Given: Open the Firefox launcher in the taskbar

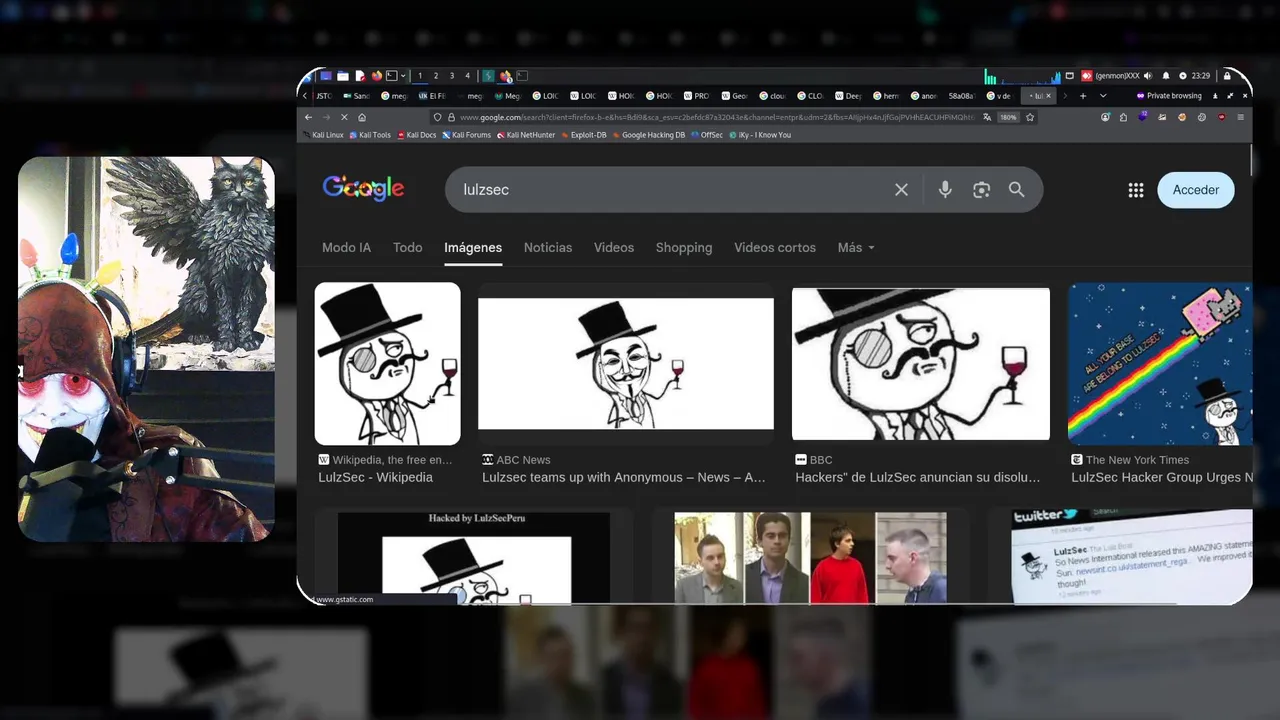Looking at the screenshot, I should pos(377,76).
